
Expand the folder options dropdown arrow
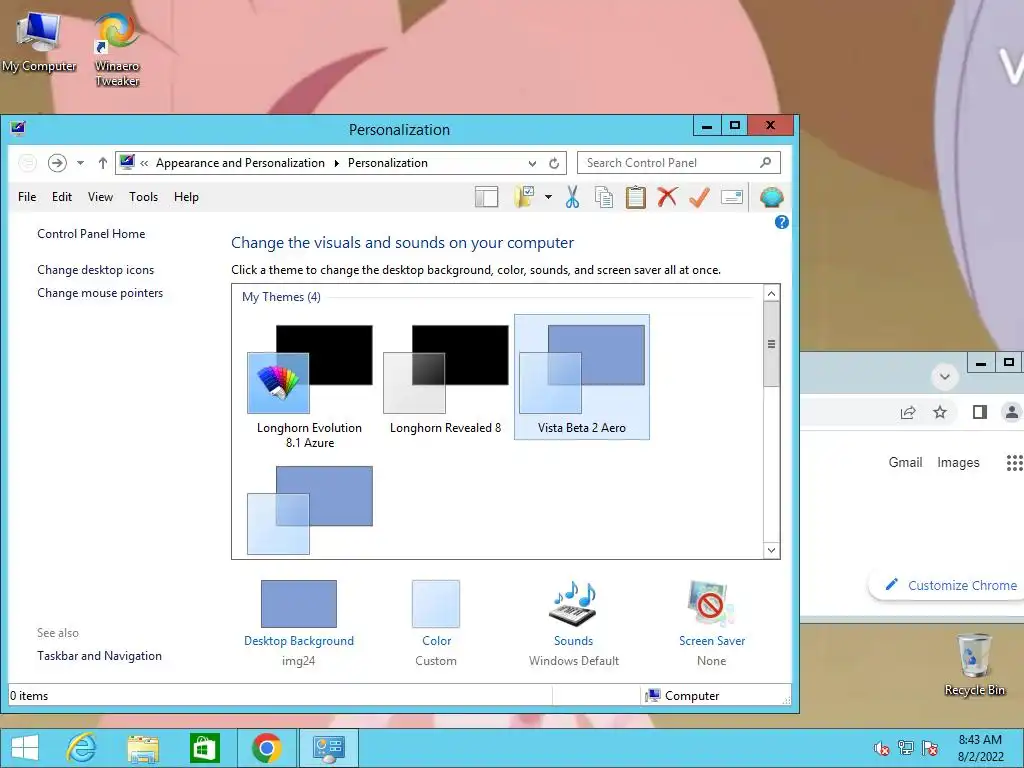click(549, 197)
